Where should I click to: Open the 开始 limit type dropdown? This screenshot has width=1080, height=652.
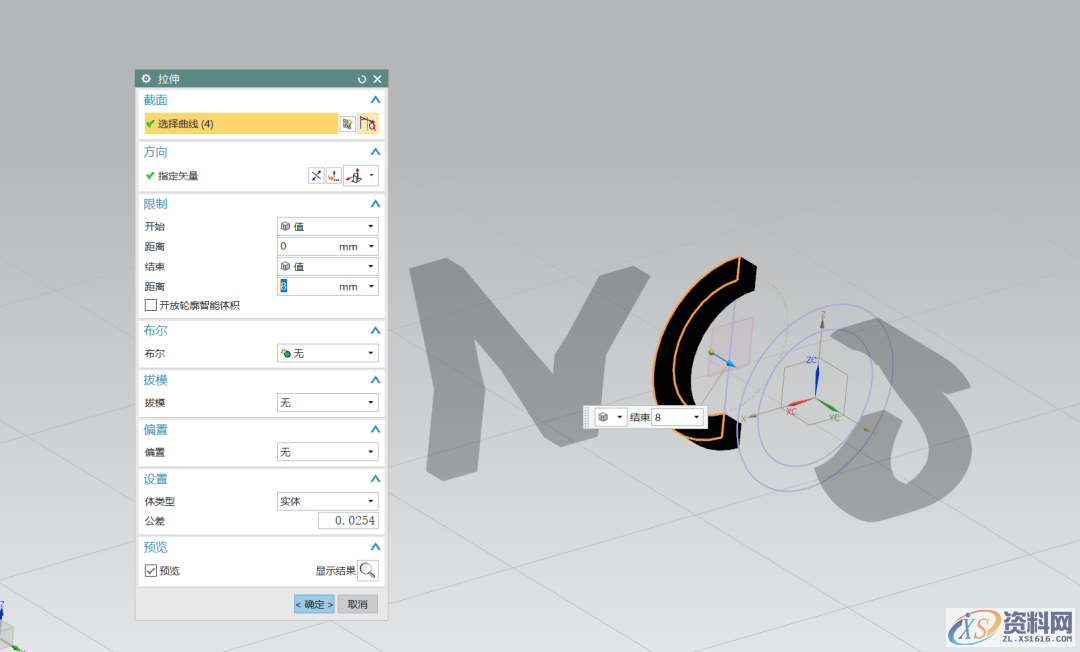(x=327, y=227)
